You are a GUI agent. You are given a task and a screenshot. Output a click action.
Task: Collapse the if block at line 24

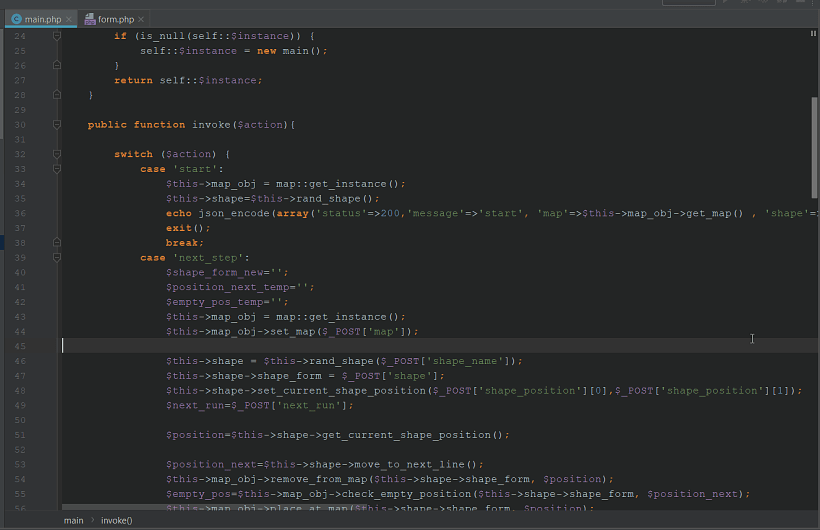coord(57,36)
